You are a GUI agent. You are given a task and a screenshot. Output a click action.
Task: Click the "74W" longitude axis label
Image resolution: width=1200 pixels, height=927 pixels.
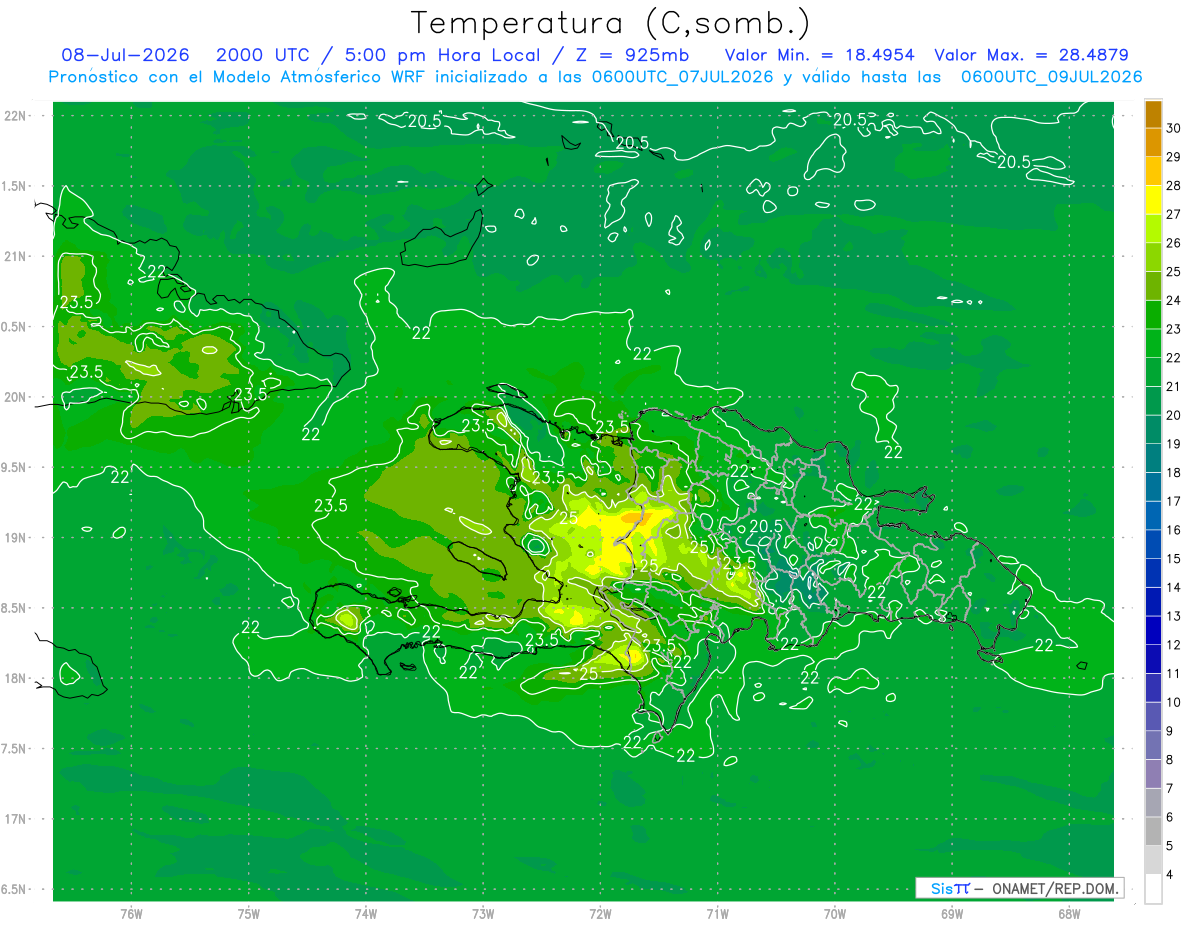click(366, 913)
